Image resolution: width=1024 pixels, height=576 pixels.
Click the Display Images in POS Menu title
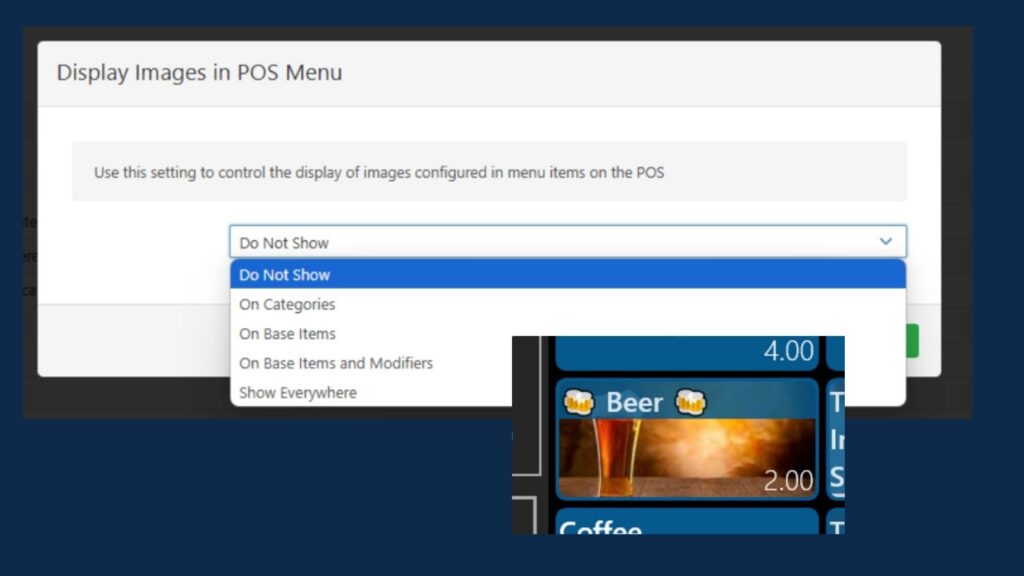coord(199,73)
